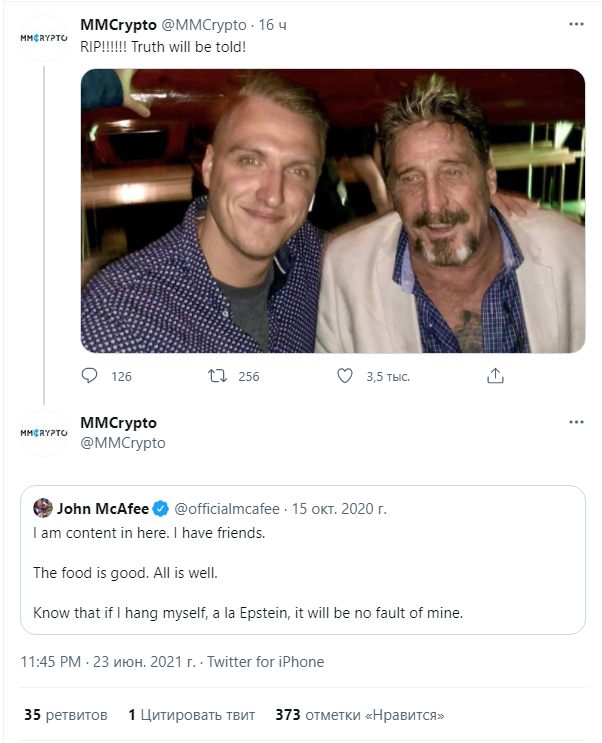The image size is (602, 743).
Task: Open MMCrypto avatar on lower tweet
Action: click(x=44, y=433)
